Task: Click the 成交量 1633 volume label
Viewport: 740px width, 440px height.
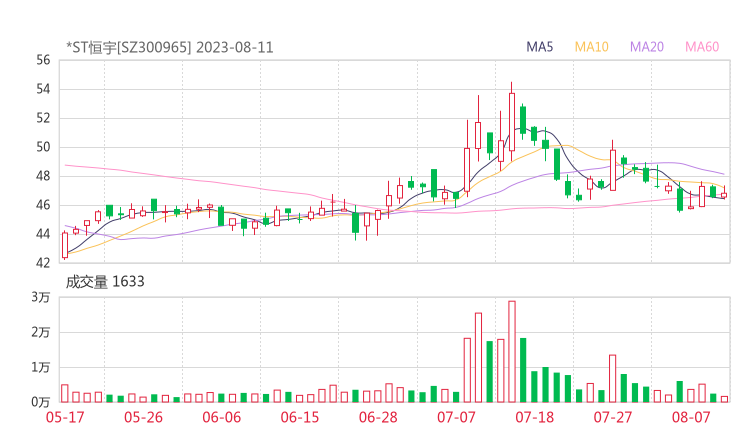Action: pos(105,282)
